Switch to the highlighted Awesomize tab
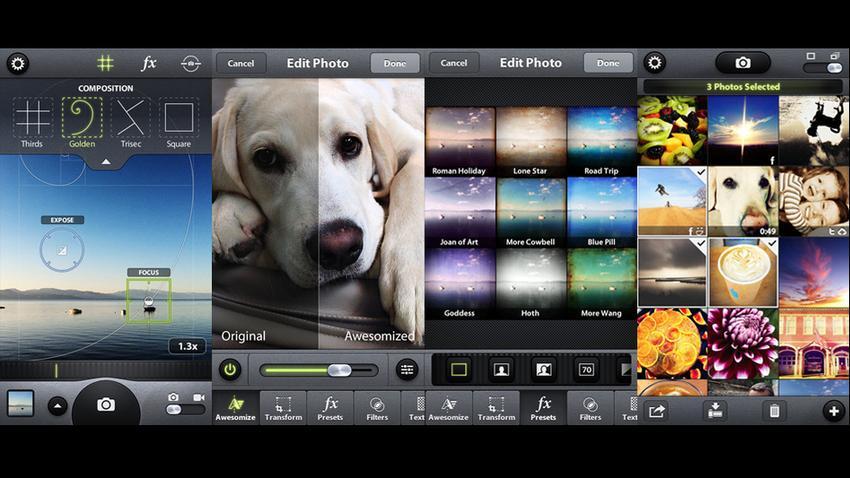The width and height of the screenshot is (850, 478). point(236,407)
